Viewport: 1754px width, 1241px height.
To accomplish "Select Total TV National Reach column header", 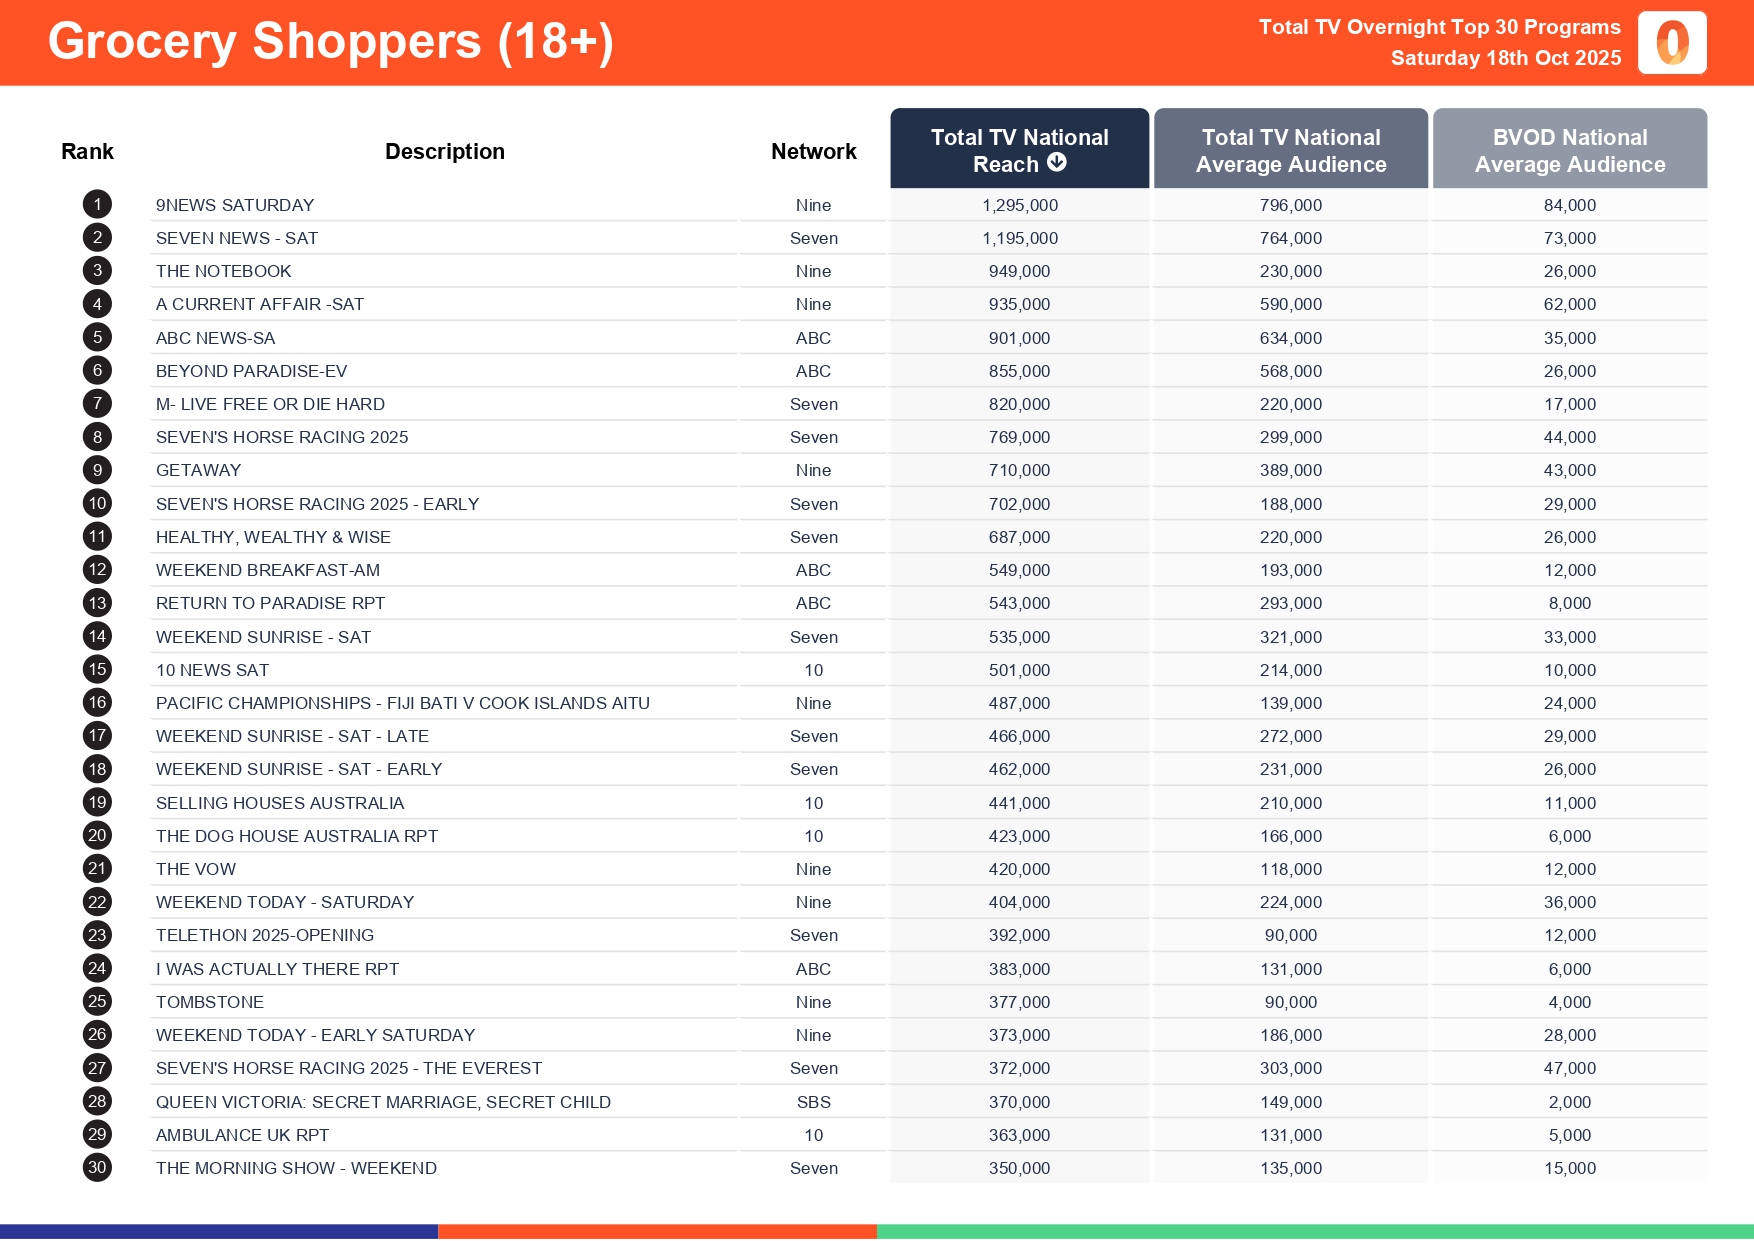I will click(1019, 148).
